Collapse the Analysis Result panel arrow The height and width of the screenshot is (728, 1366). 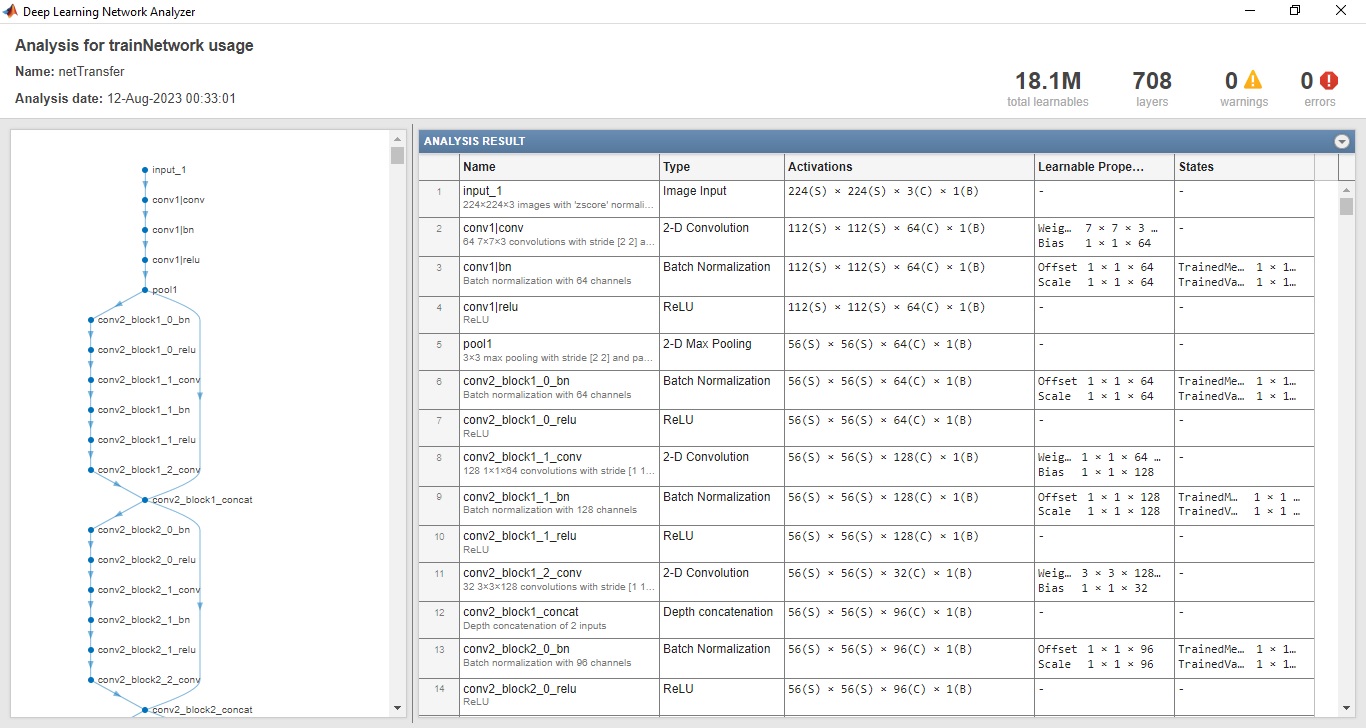tap(1341, 142)
